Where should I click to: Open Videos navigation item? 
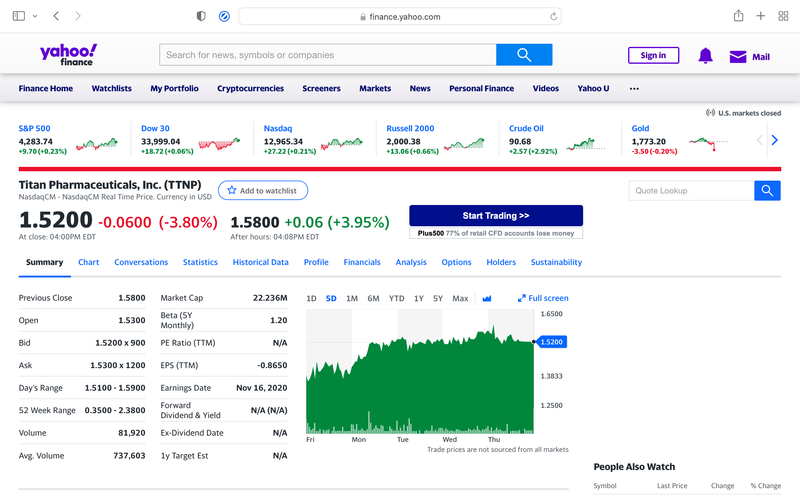click(546, 88)
